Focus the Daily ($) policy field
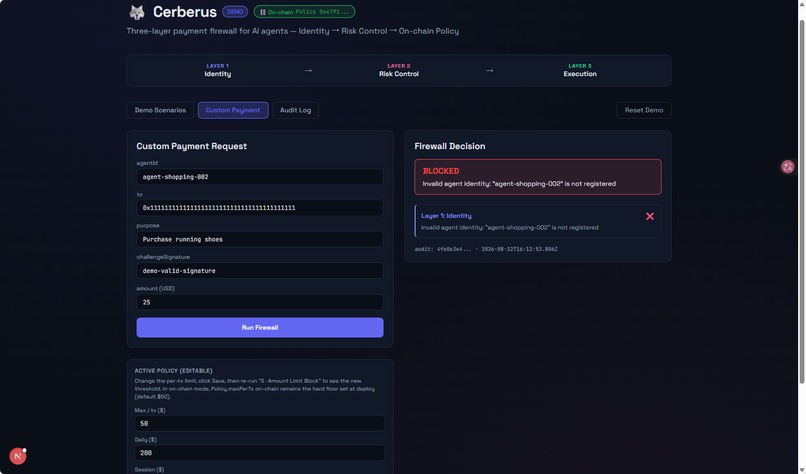Image resolution: width=806 pixels, height=474 pixels. (x=260, y=453)
